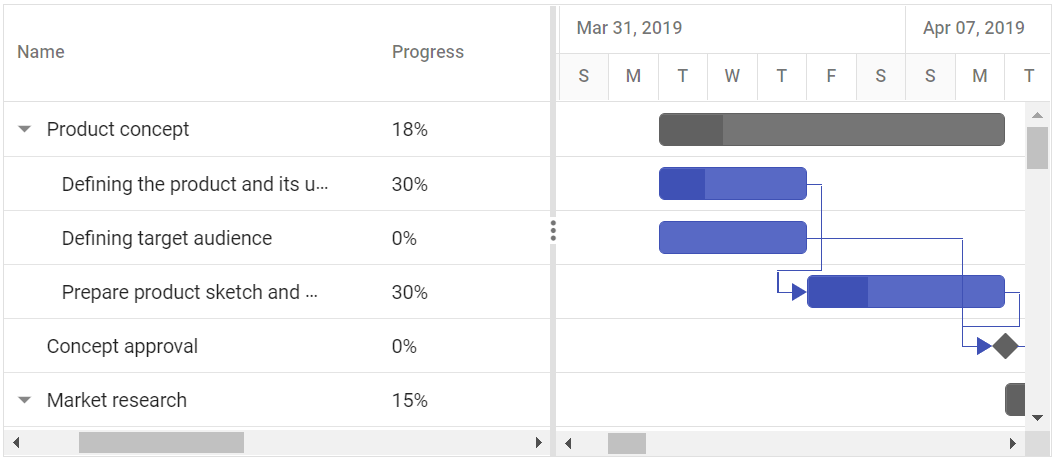Image resolution: width=1057 pixels, height=461 pixels.
Task: Click the Market research summary bar
Action: click(1014, 399)
